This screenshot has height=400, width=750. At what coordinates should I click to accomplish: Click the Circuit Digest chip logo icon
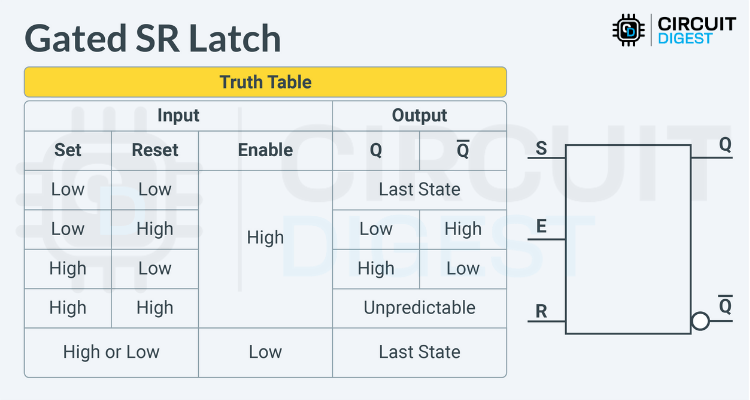[x=629, y=30]
